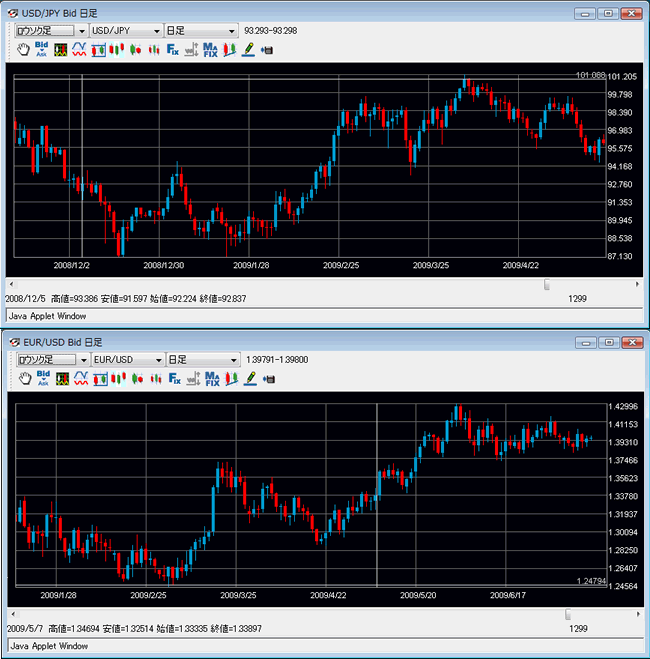Image resolution: width=650 pixels, height=659 pixels.
Task: Select the hand pan tool in EUR/USD window
Action: click(x=25, y=379)
